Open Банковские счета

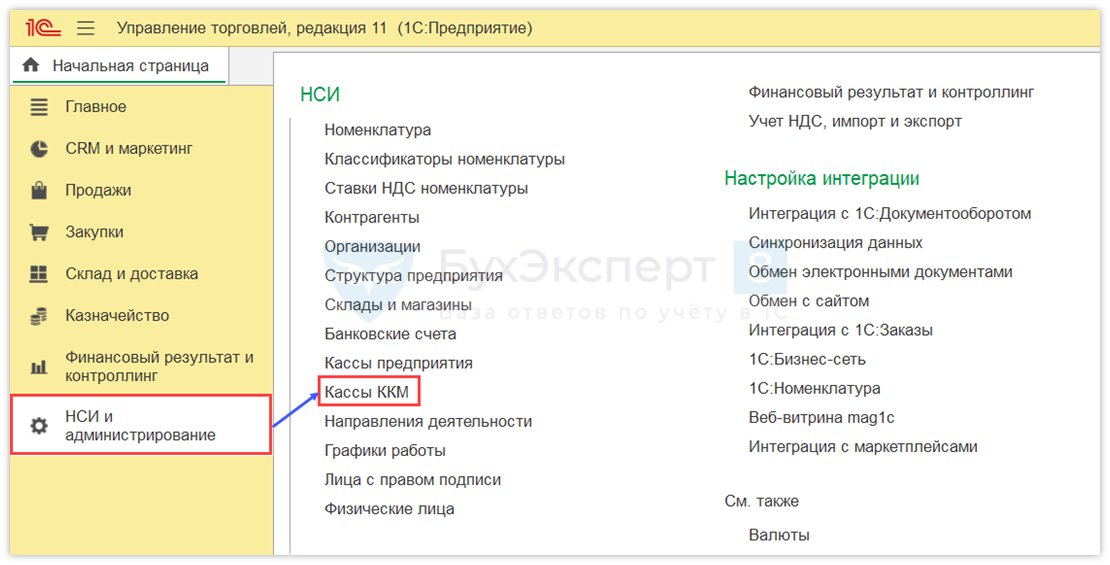(390, 333)
